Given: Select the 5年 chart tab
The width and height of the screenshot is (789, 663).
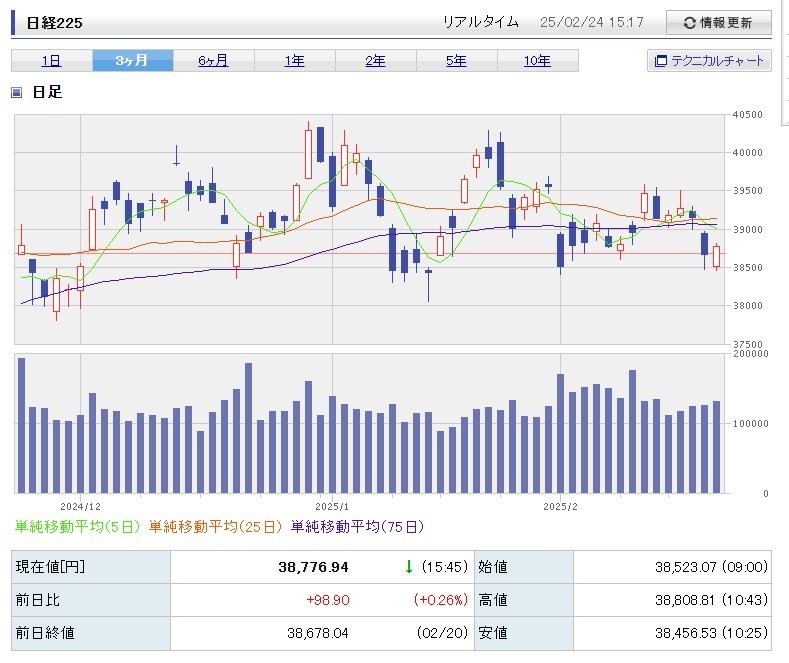Looking at the screenshot, I should pyautogui.click(x=456, y=61).
